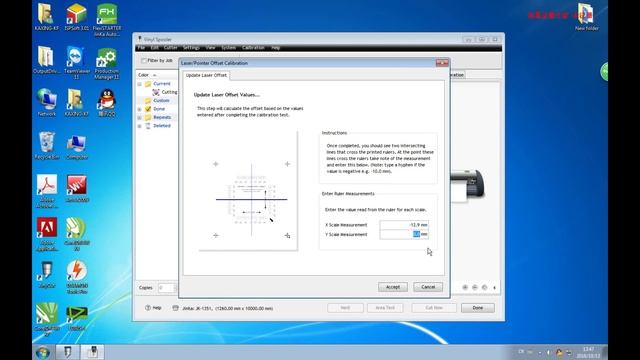Click the Cancel button in calibration dialog
This screenshot has width=640, height=360.
[x=428, y=287]
